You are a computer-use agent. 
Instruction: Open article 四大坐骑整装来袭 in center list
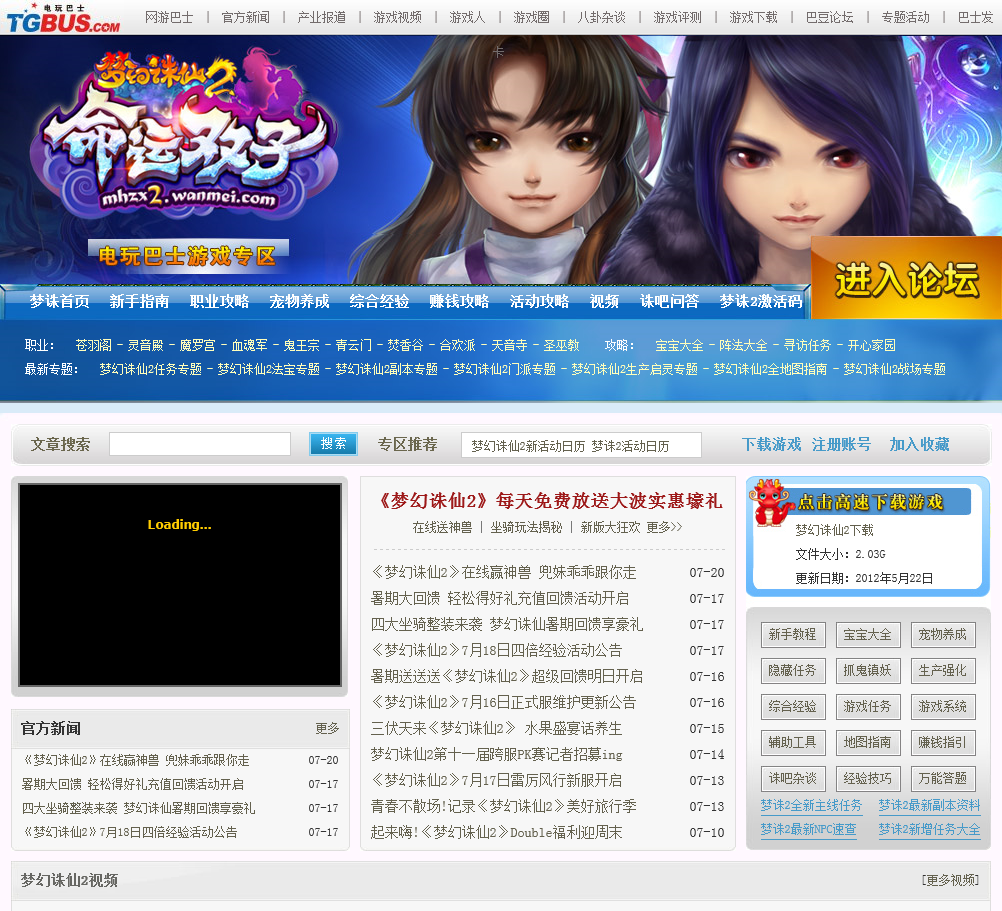tap(507, 624)
